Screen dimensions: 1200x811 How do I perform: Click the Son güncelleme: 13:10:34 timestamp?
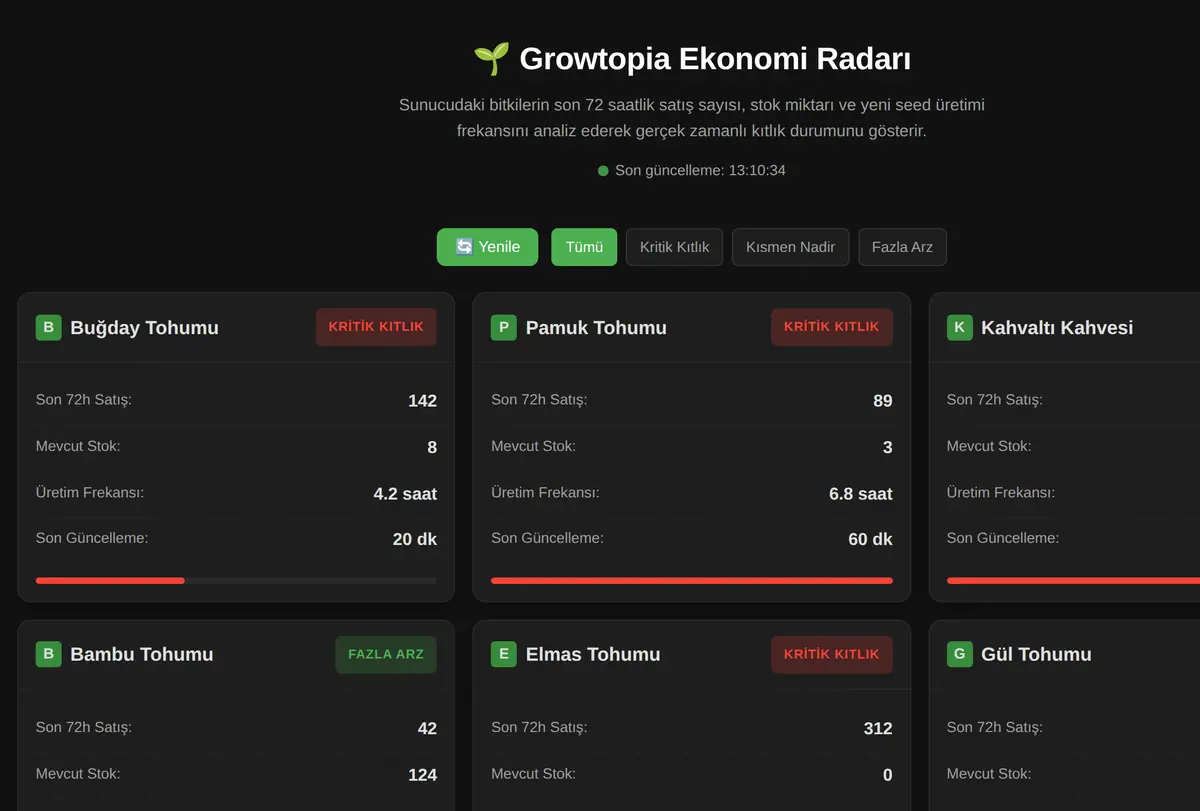(700, 171)
